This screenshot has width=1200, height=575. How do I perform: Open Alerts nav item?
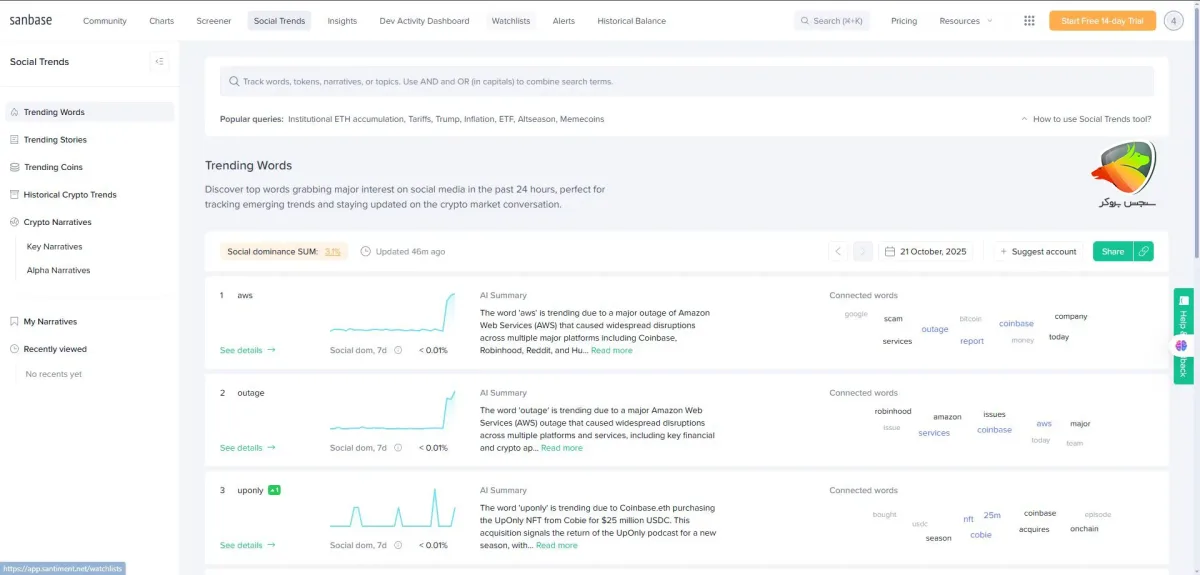click(564, 21)
